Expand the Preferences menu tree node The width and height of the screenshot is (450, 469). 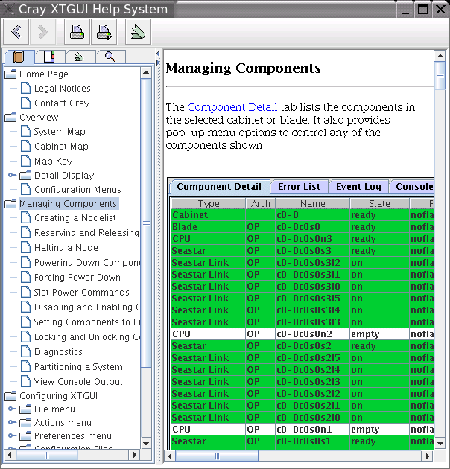(x=12, y=435)
